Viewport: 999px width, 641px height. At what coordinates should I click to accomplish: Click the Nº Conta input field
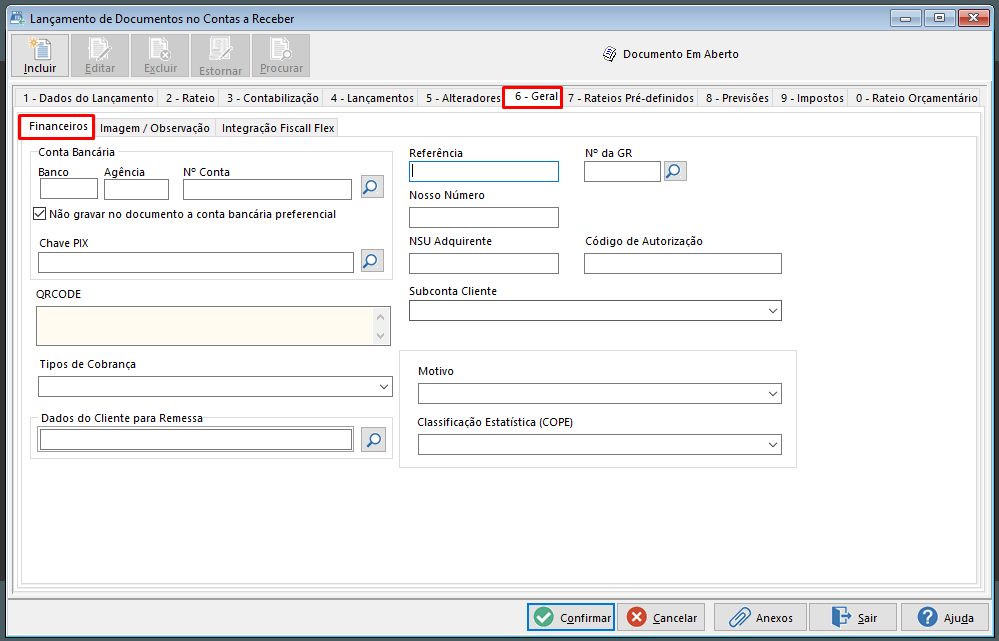[x=268, y=189]
